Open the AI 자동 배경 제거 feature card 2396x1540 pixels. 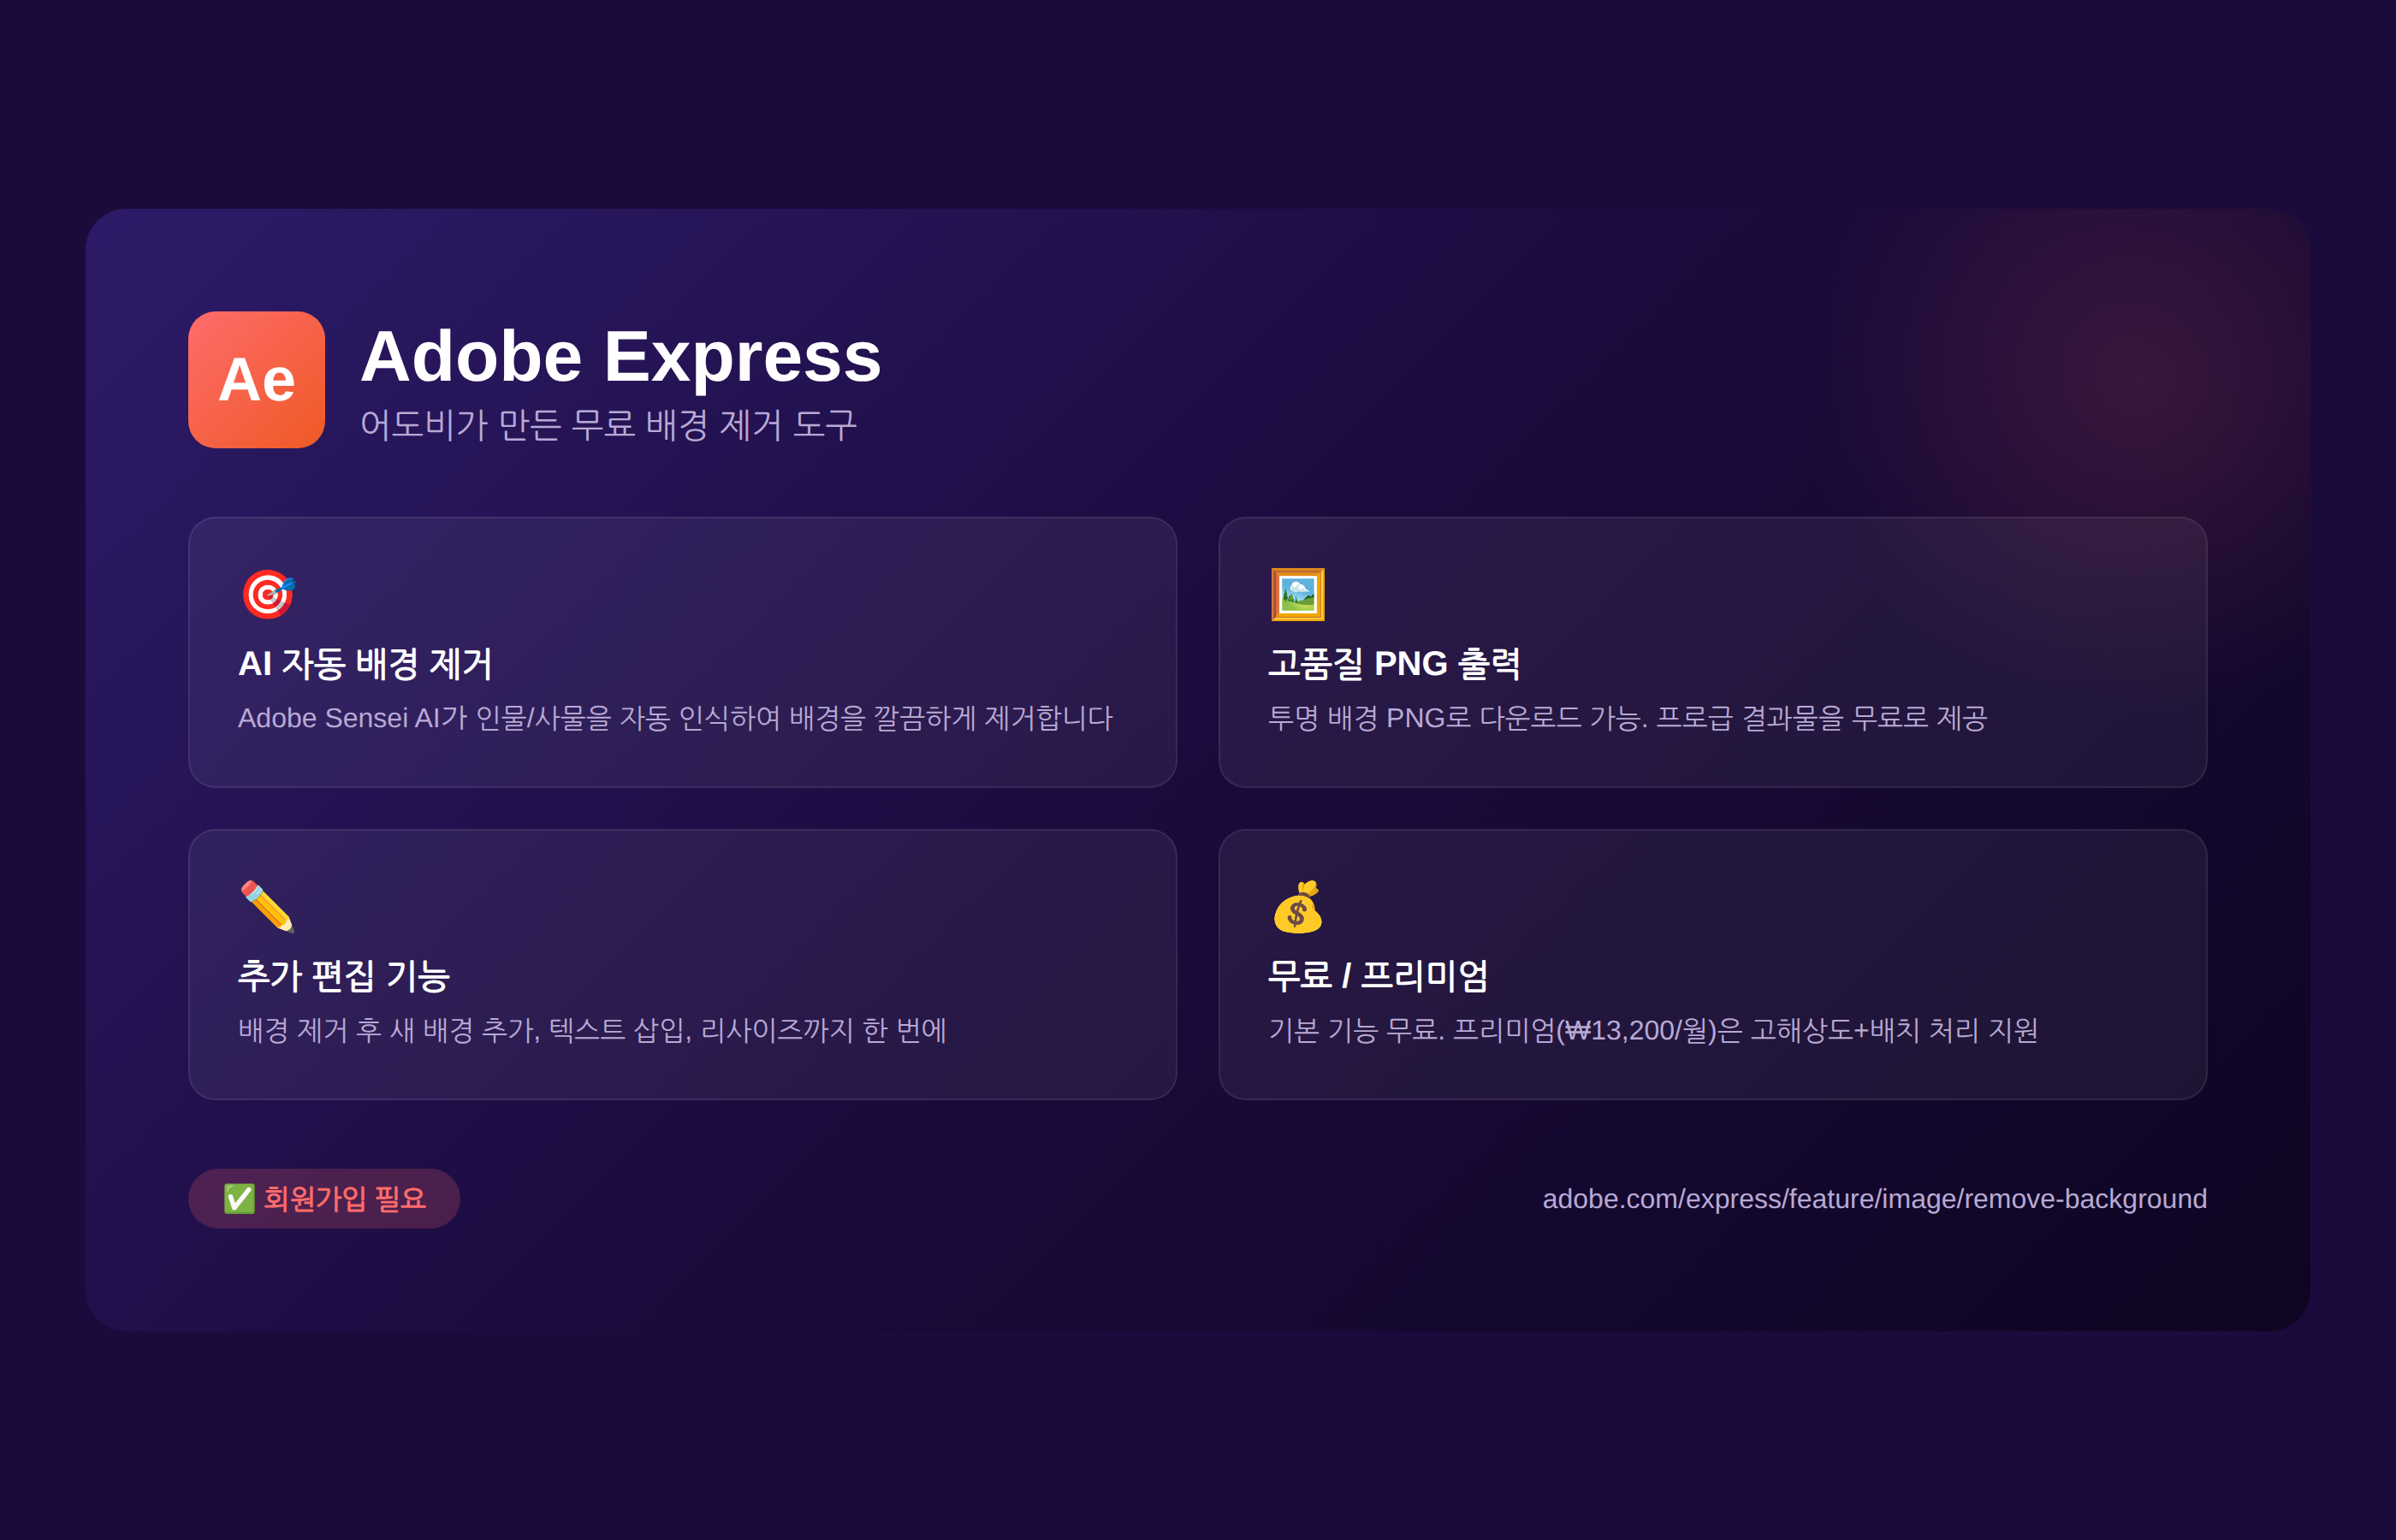coord(683,651)
